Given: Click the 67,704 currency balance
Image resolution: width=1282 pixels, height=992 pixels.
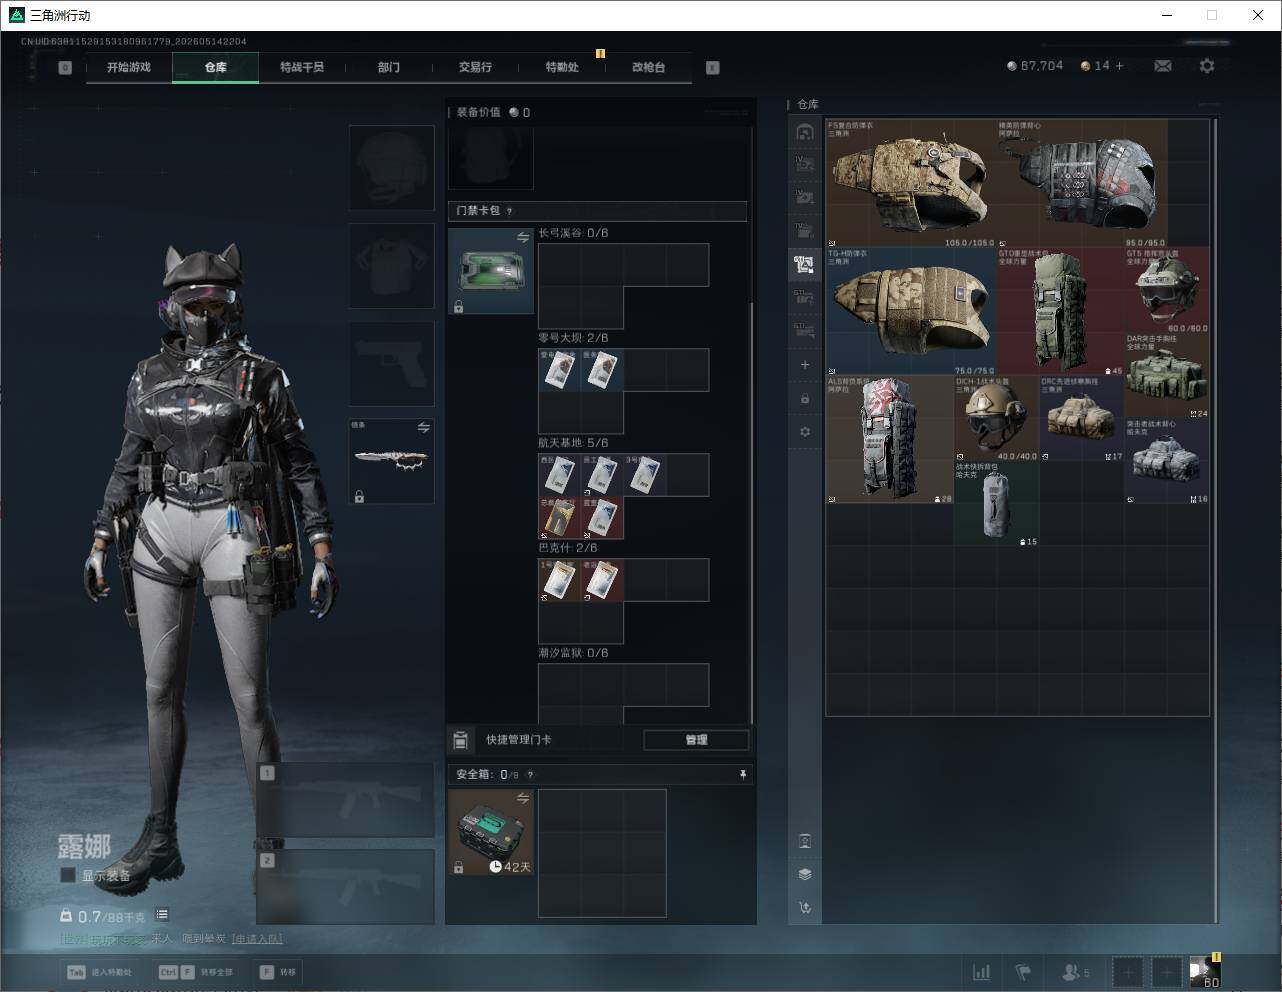Looking at the screenshot, I should coord(1035,66).
